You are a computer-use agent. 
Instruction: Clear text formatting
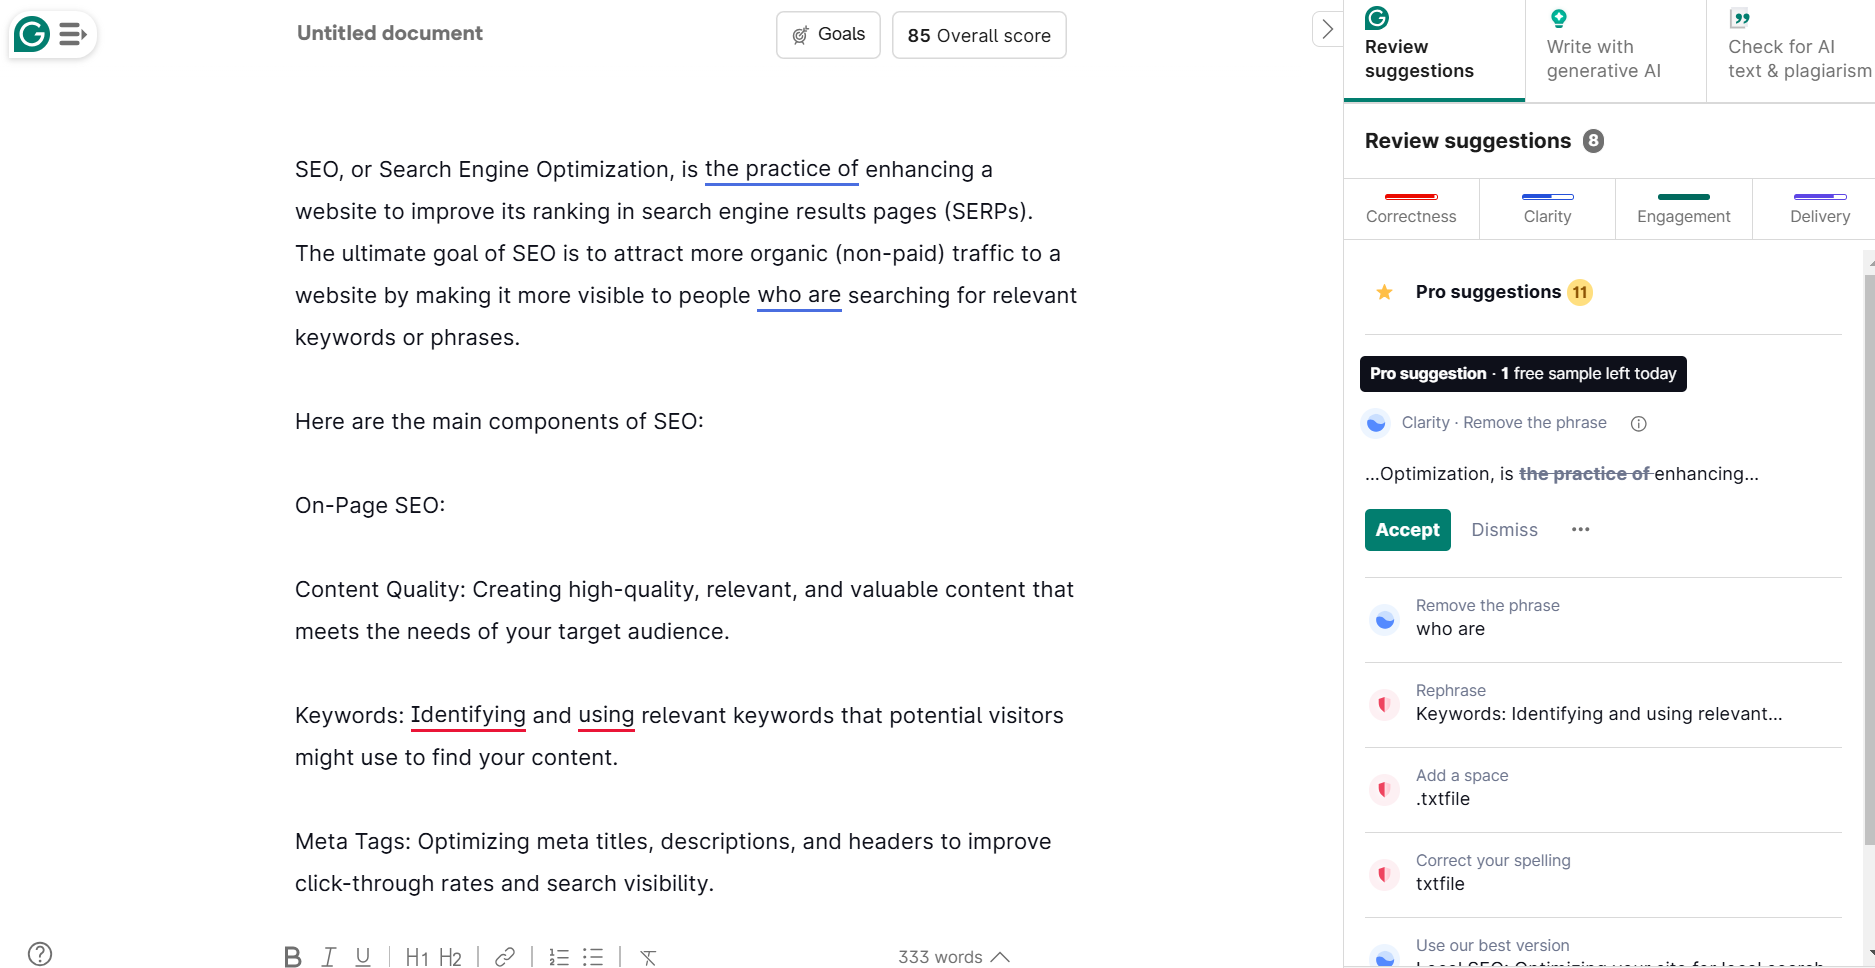[x=648, y=957]
